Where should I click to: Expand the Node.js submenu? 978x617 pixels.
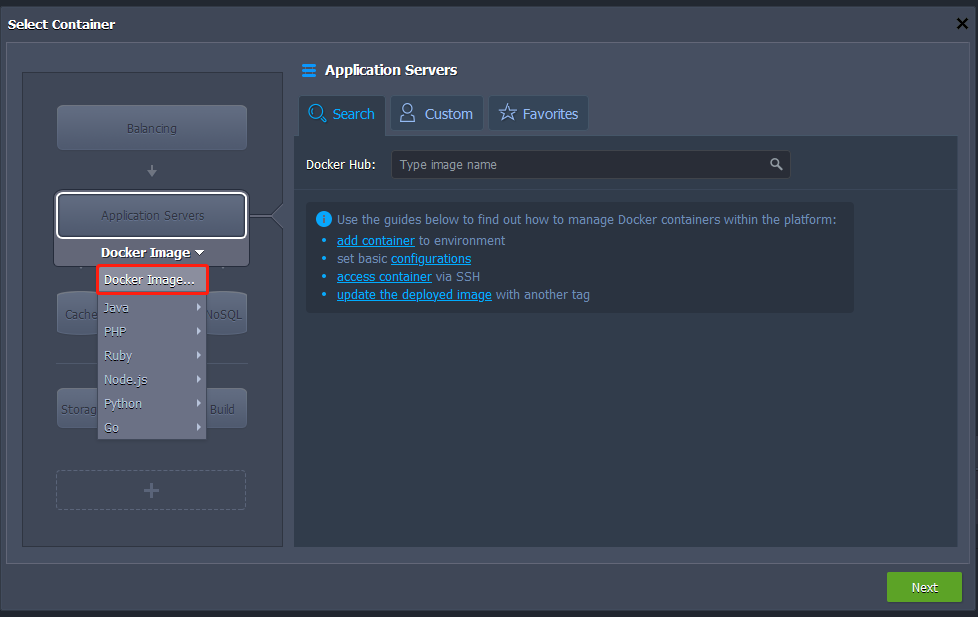click(152, 380)
